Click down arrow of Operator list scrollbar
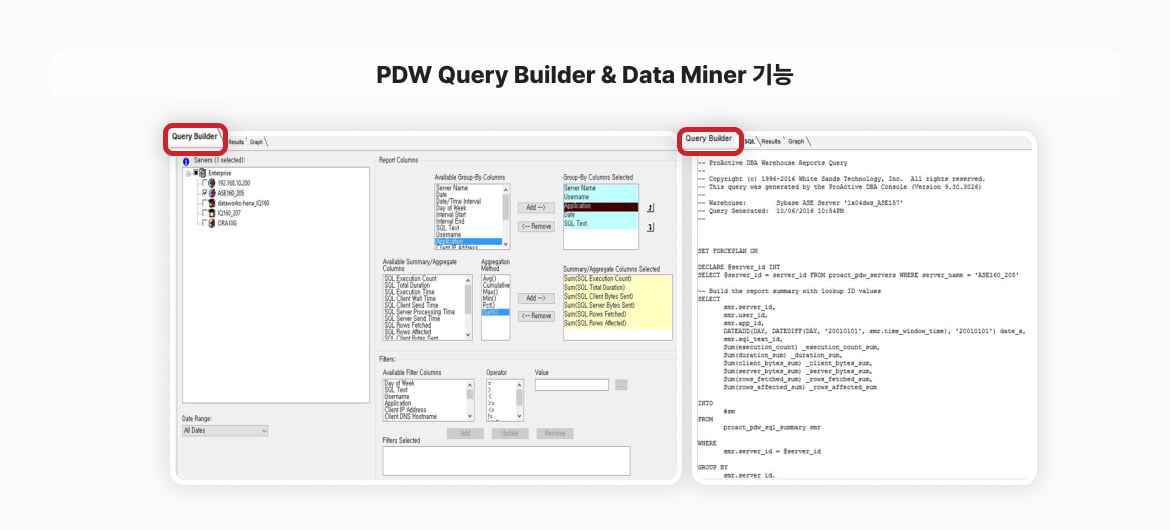The height and width of the screenshot is (530, 1170). click(x=519, y=416)
